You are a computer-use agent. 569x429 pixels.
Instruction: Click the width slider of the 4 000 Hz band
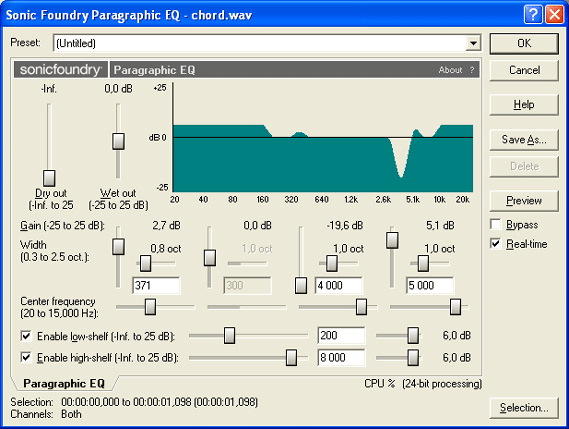331,263
